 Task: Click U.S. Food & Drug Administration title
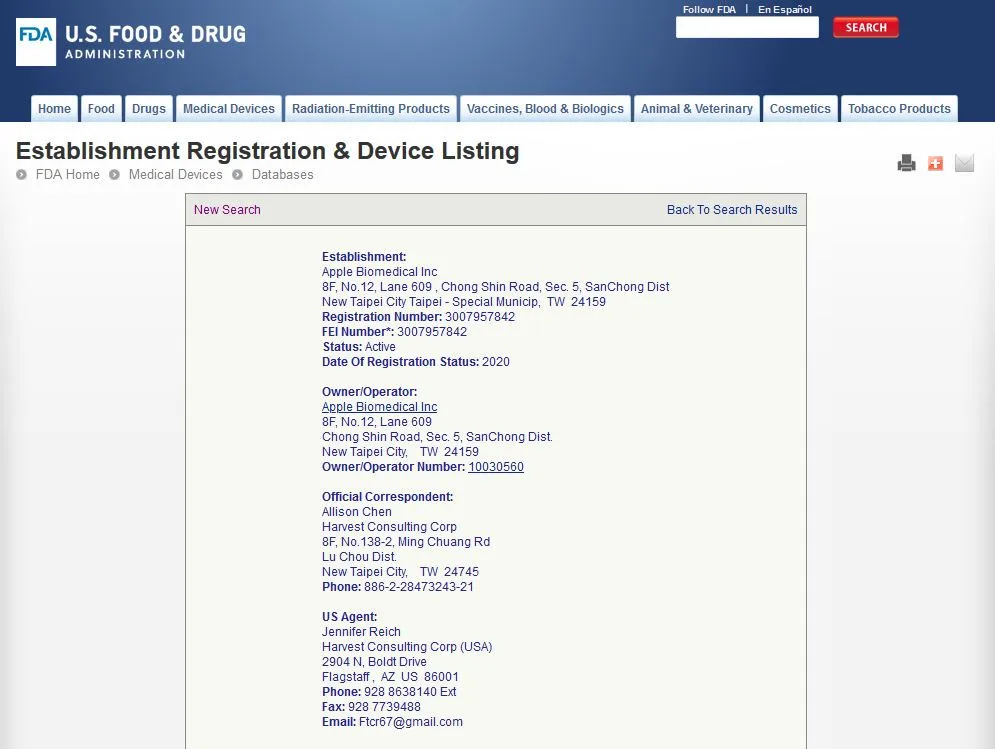(x=155, y=42)
